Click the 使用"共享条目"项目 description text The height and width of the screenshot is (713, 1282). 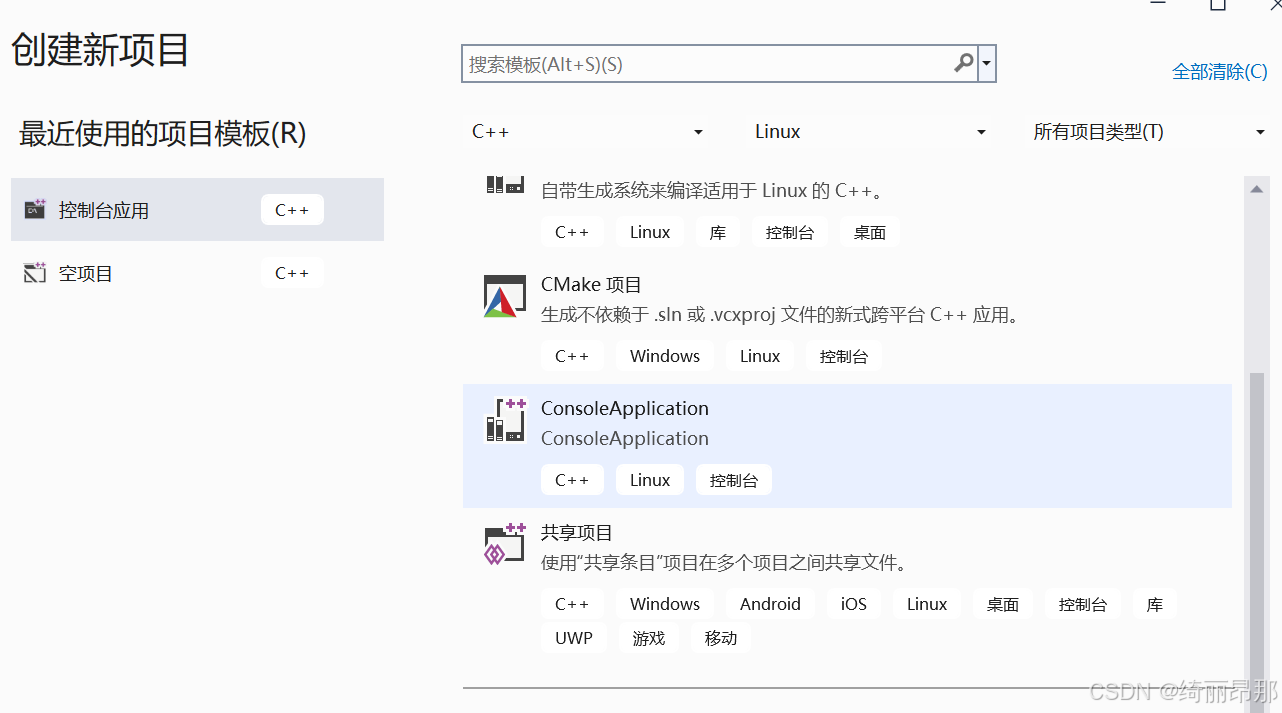tap(725, 563)
